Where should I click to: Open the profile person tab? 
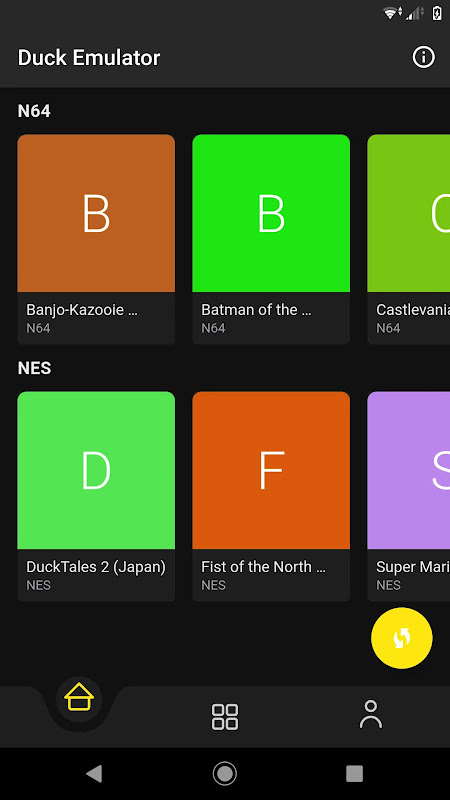pos(371,714)
